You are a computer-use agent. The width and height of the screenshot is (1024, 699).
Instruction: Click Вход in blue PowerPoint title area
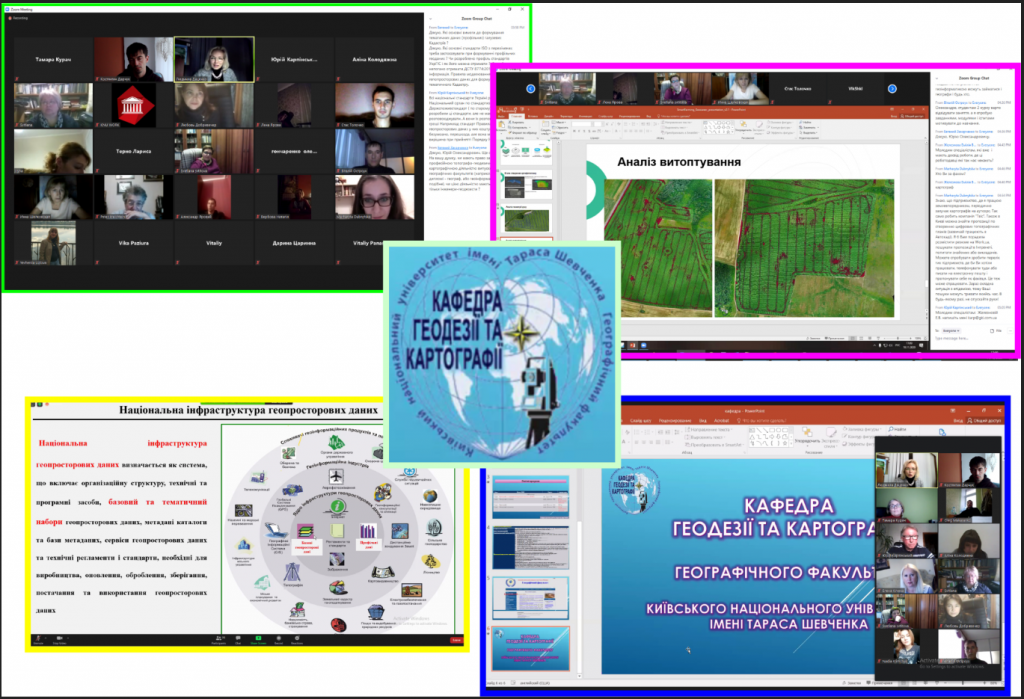tap(958, 421)
